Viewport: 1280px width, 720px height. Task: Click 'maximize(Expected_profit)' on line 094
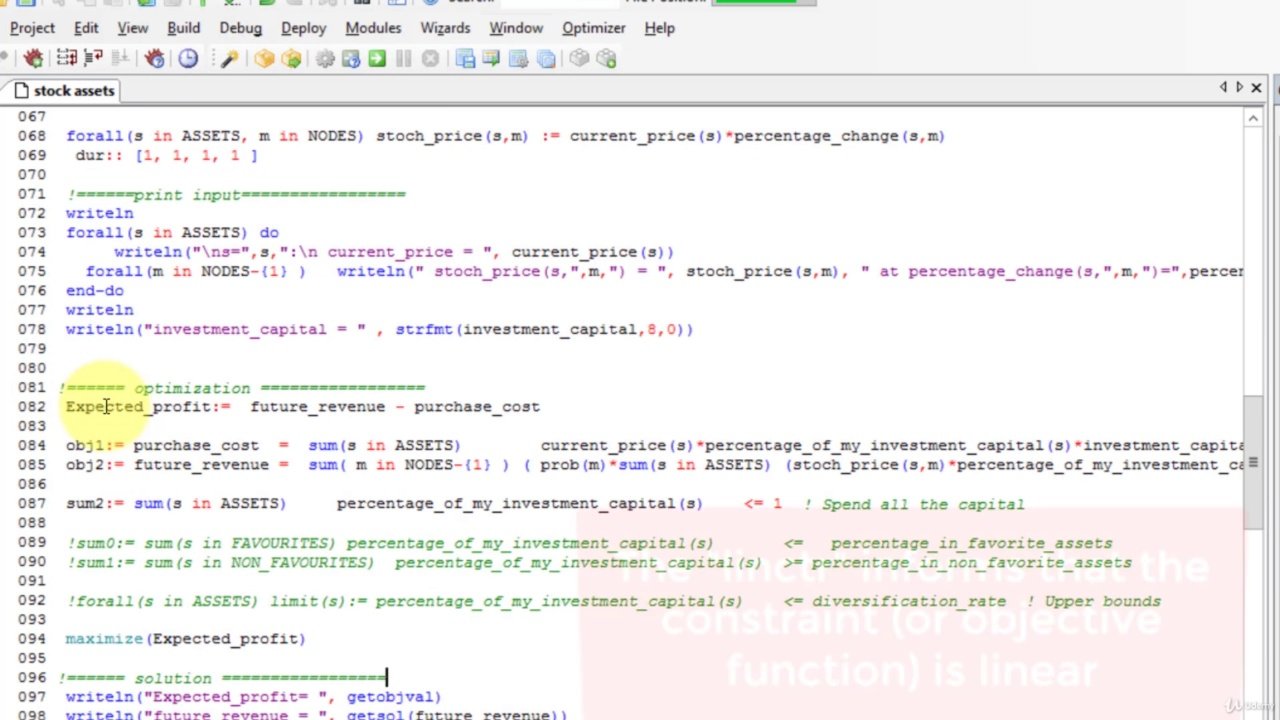(185, 639)
